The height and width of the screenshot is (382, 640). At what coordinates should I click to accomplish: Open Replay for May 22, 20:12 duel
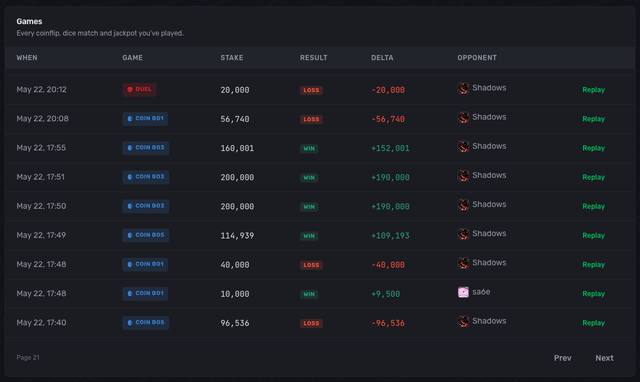pyautogui.click(x=593, y=90)
